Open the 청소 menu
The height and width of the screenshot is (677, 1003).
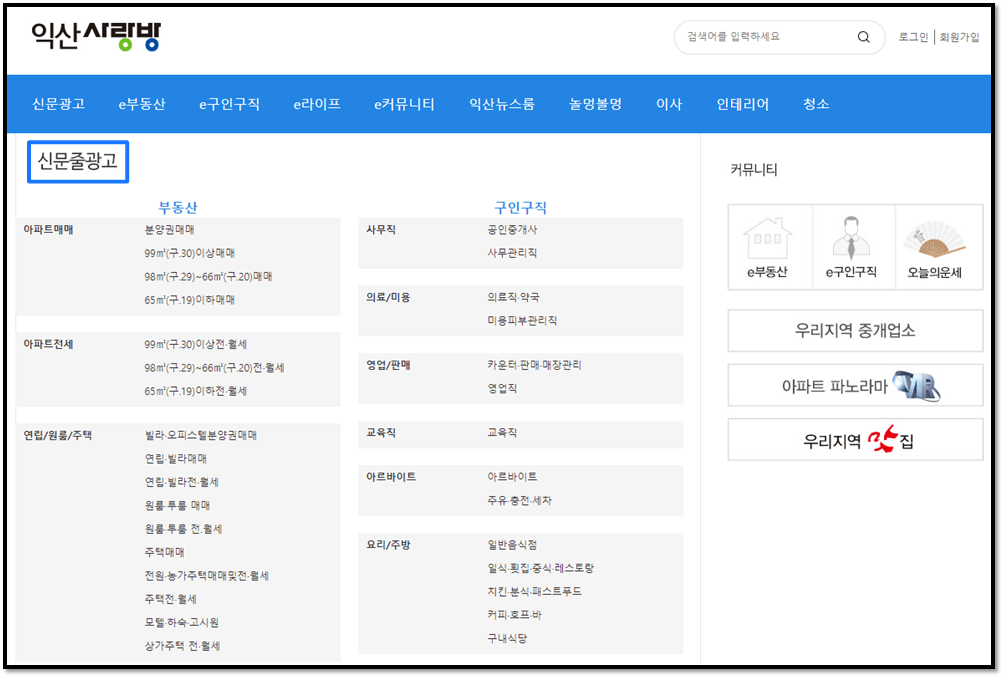point(816,104)
